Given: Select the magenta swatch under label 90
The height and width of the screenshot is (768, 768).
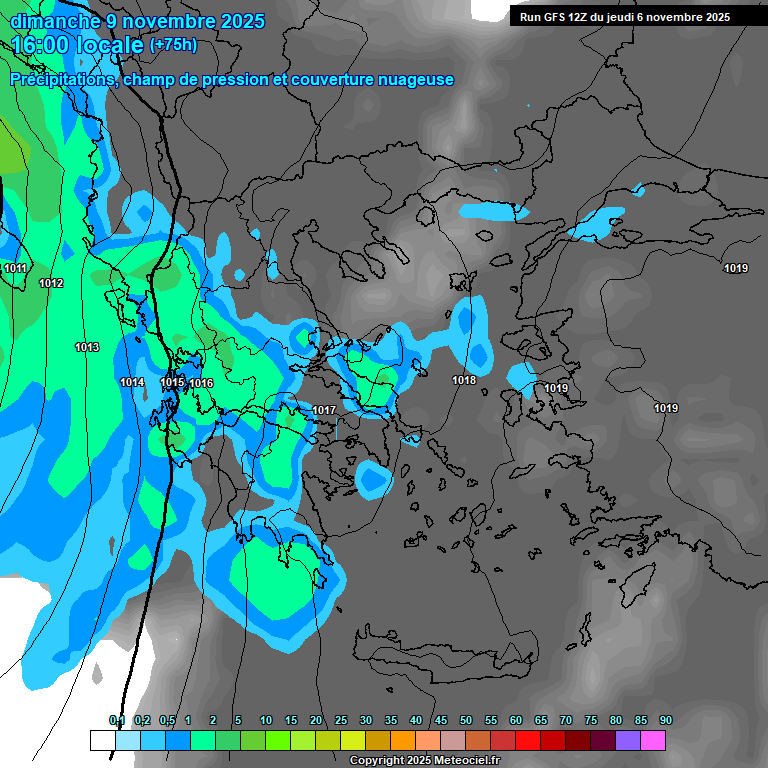Looking at the screenshot, I should [x=653, y=740].
